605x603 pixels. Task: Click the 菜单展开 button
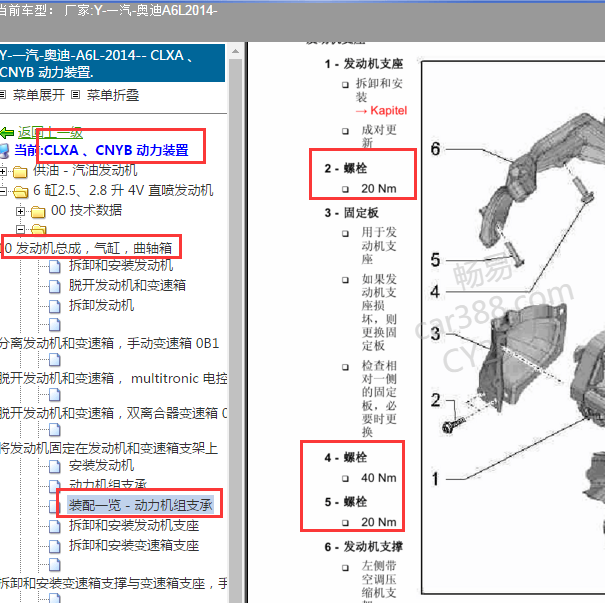pyautogui.click(x=39, y=95)
